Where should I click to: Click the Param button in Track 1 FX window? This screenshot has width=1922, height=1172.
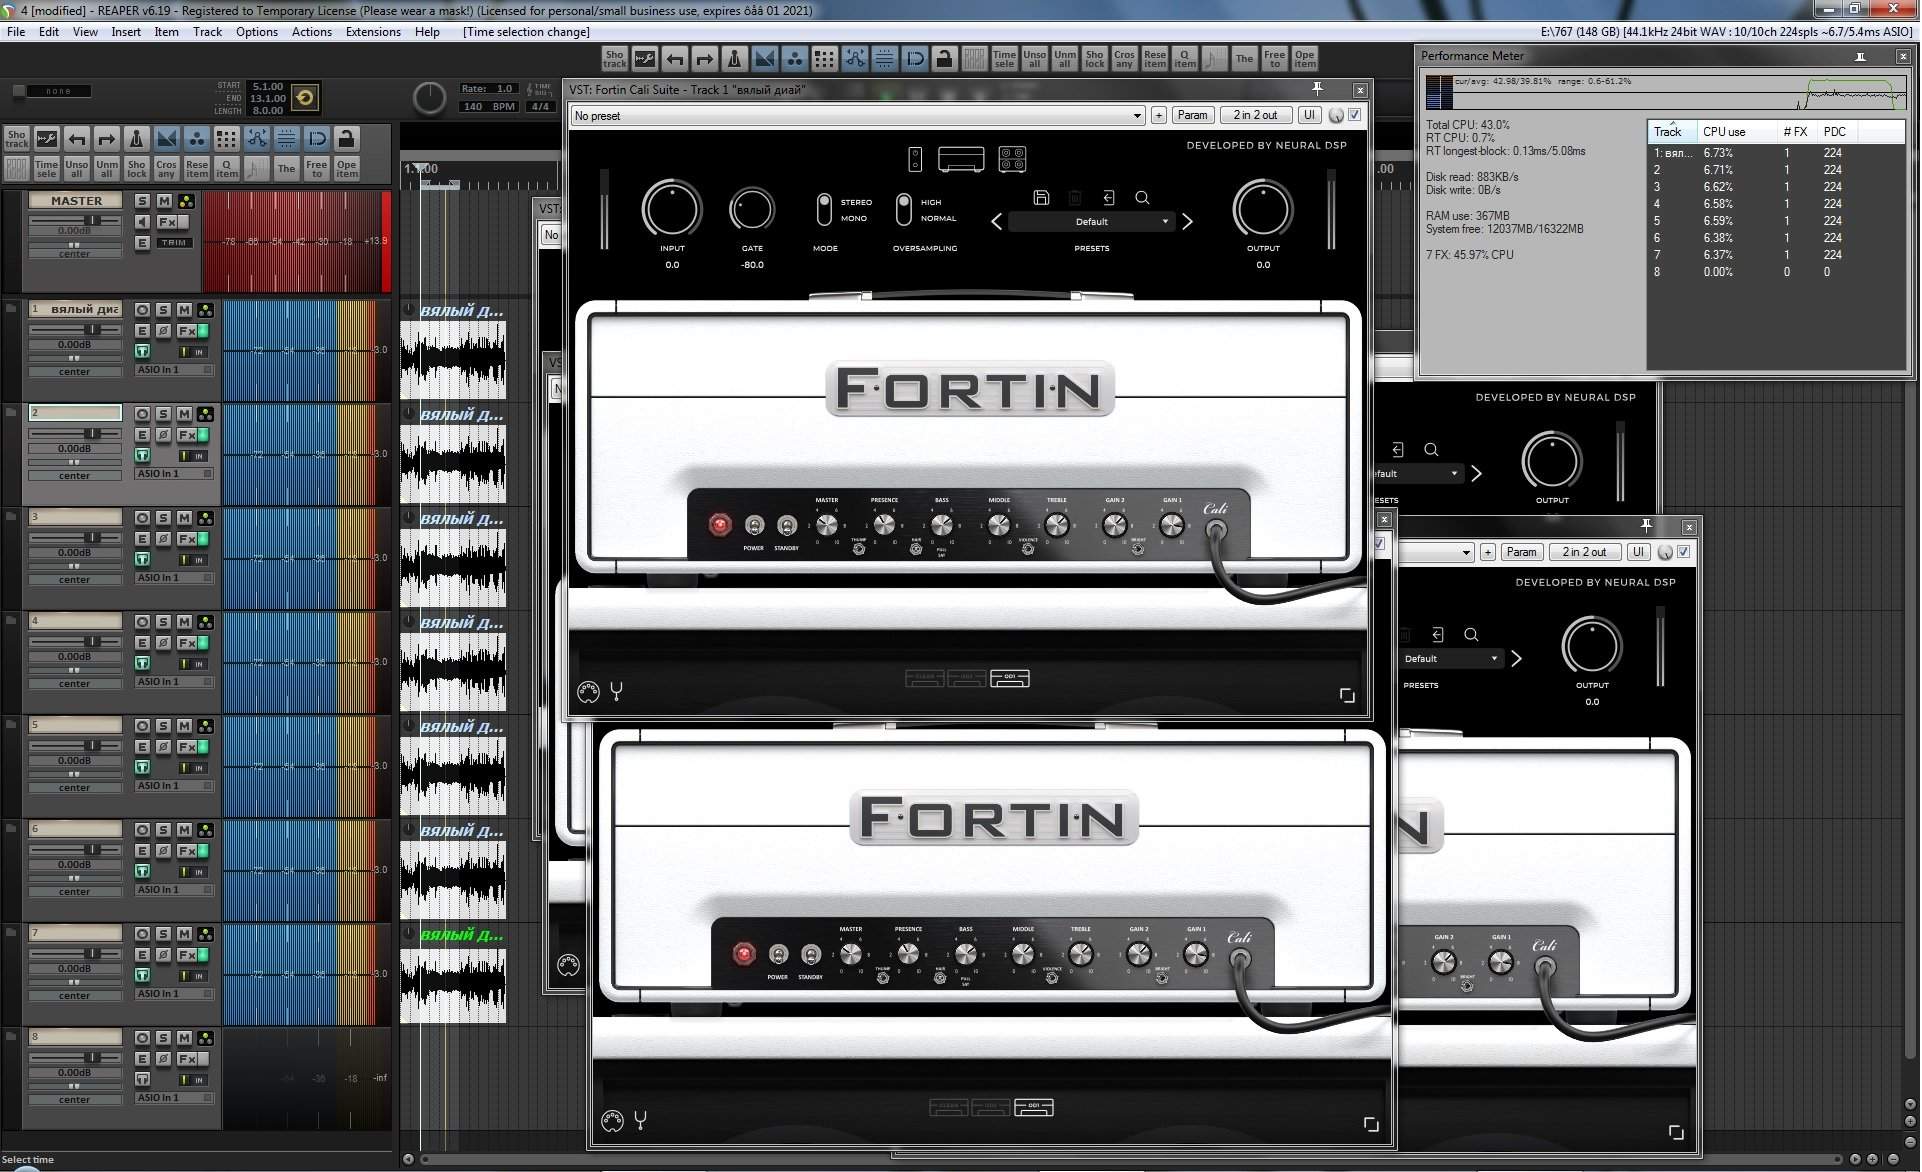pos(1192,116)
